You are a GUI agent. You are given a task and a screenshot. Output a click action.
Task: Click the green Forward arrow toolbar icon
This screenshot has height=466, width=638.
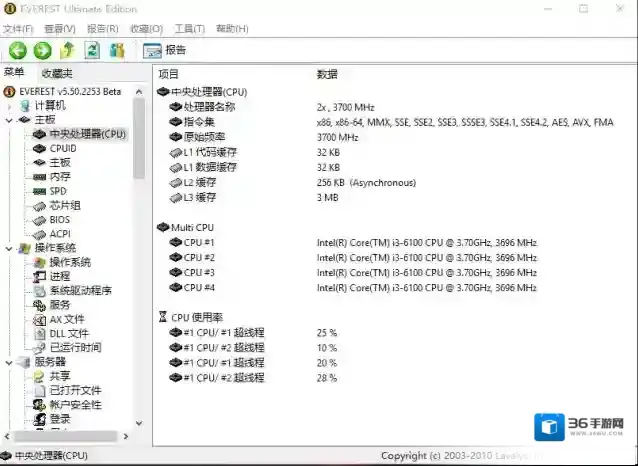pyautogui.click(x=42, y=50)
